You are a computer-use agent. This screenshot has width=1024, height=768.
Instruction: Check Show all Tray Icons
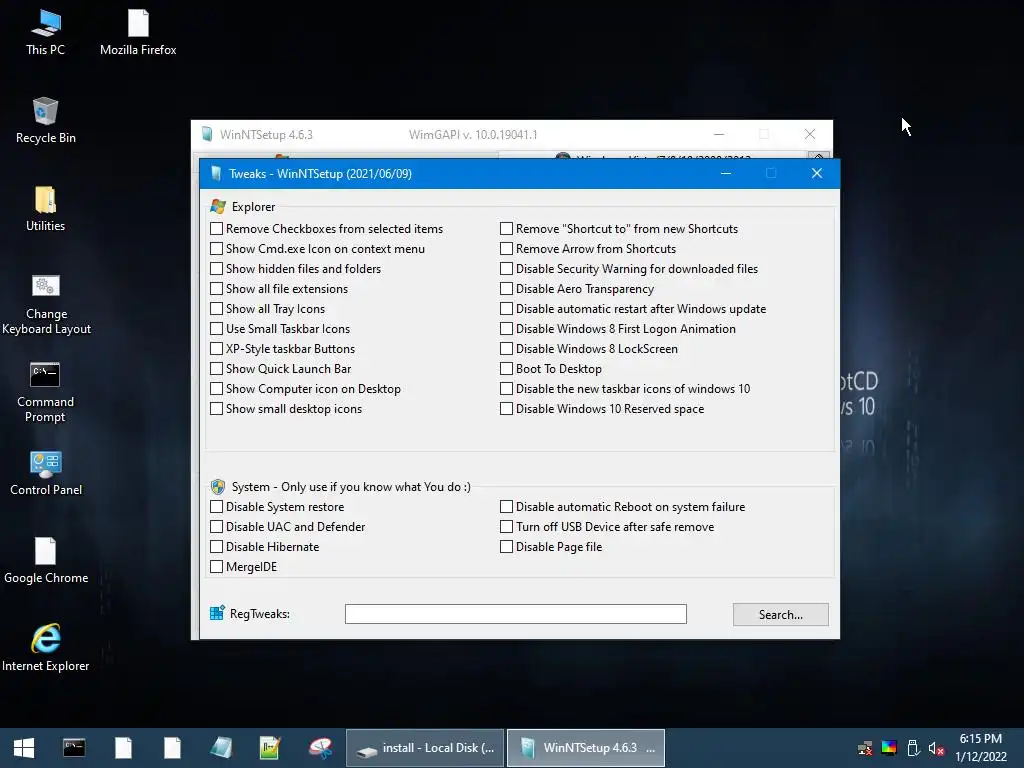216,309
